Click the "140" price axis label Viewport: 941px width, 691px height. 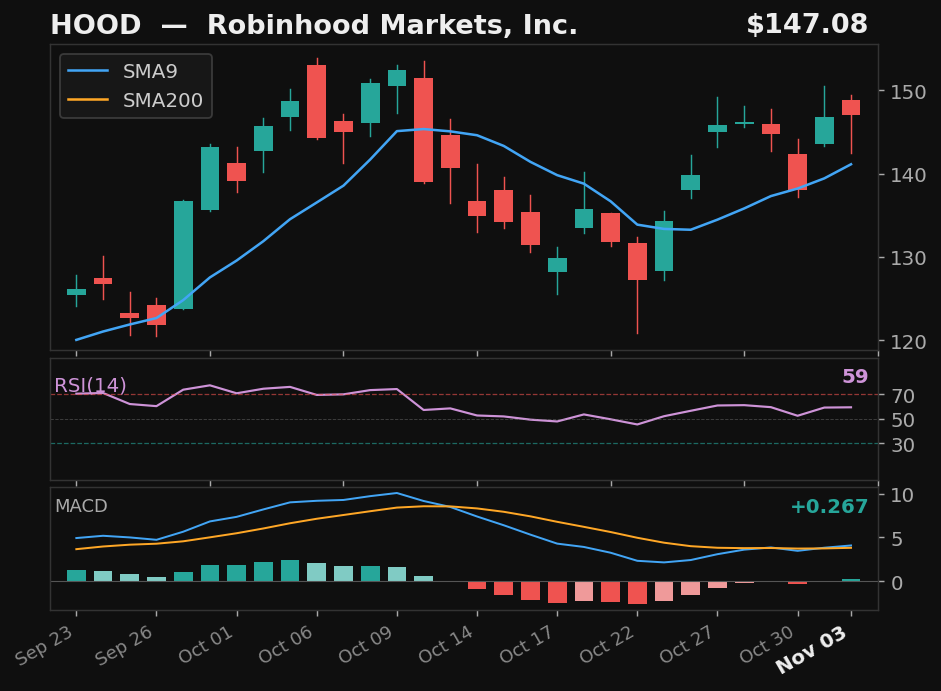pos(909,175)
